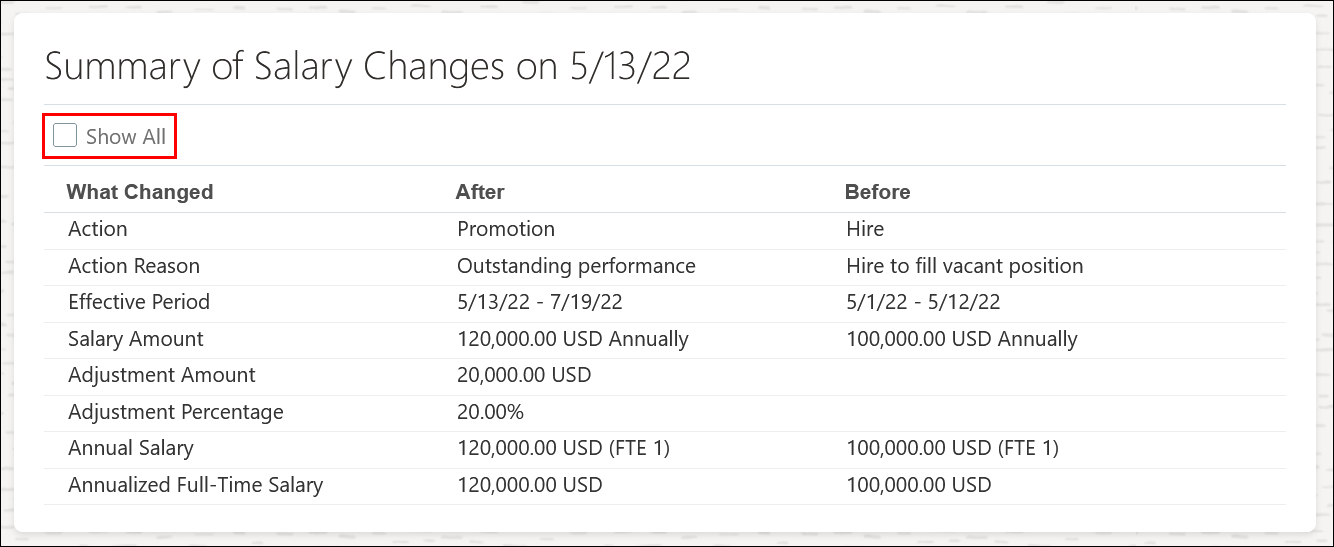
Task: Click the Summary of Salary Changes heading
Action: [x=368, y=66]
